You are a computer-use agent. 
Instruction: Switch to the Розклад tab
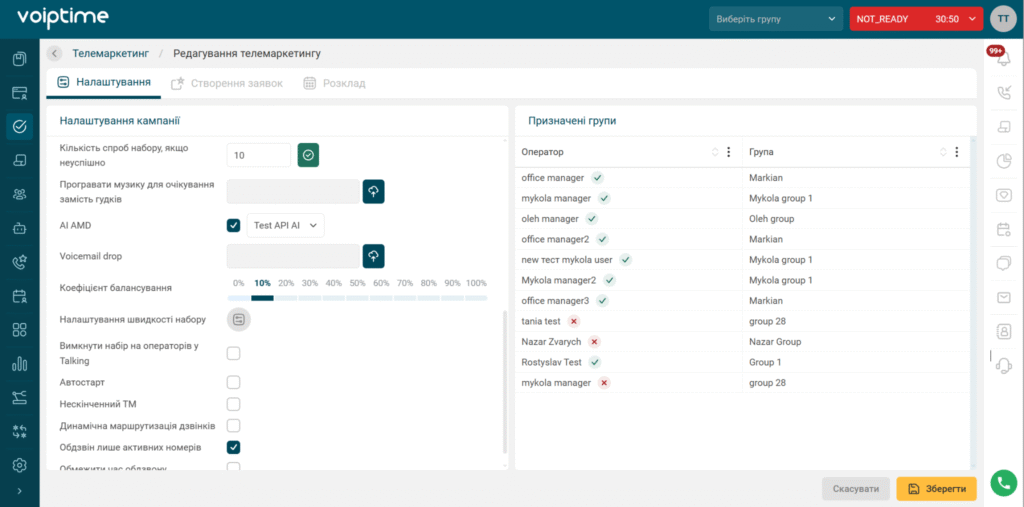[334, 84]
